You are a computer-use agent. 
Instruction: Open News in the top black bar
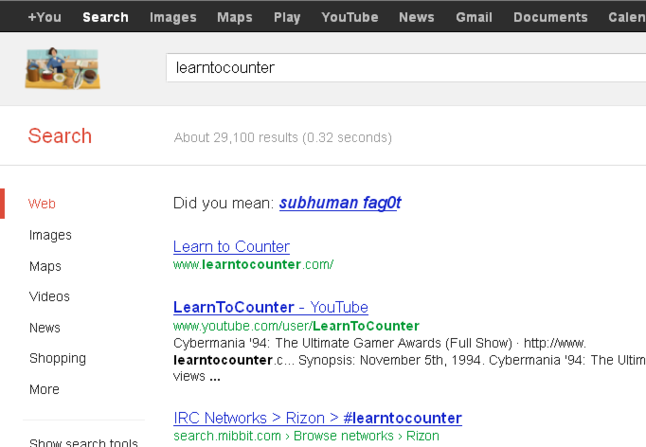(417, 17)
